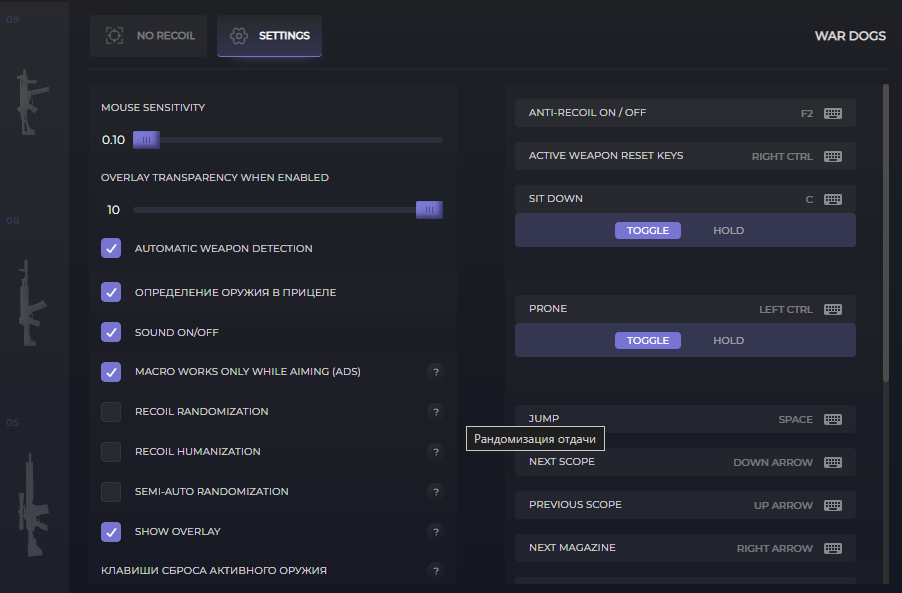The width and height of the screenshot is (902, 593).
Task: Click the keybindings panel vertical scrollbar
Action: coord(886,233)
